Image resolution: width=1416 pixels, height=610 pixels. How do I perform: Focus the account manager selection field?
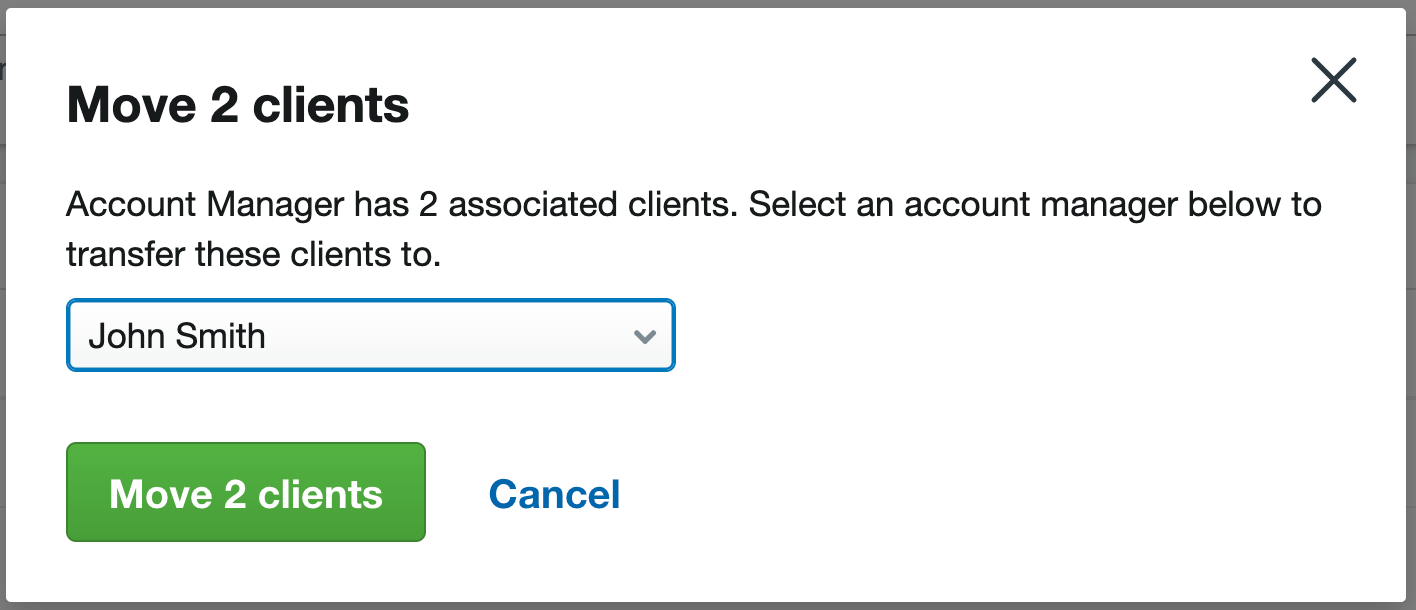click(371, 335)
